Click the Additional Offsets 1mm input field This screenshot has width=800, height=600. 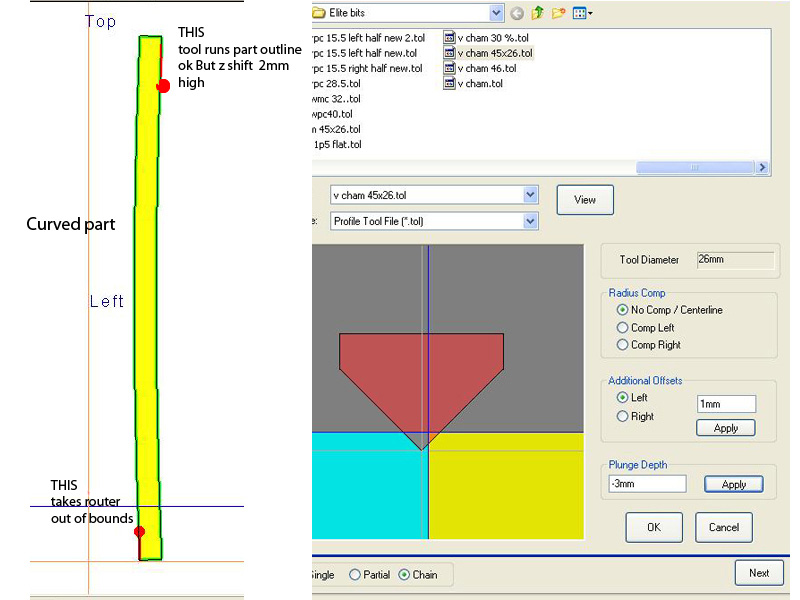coord(725,404)
